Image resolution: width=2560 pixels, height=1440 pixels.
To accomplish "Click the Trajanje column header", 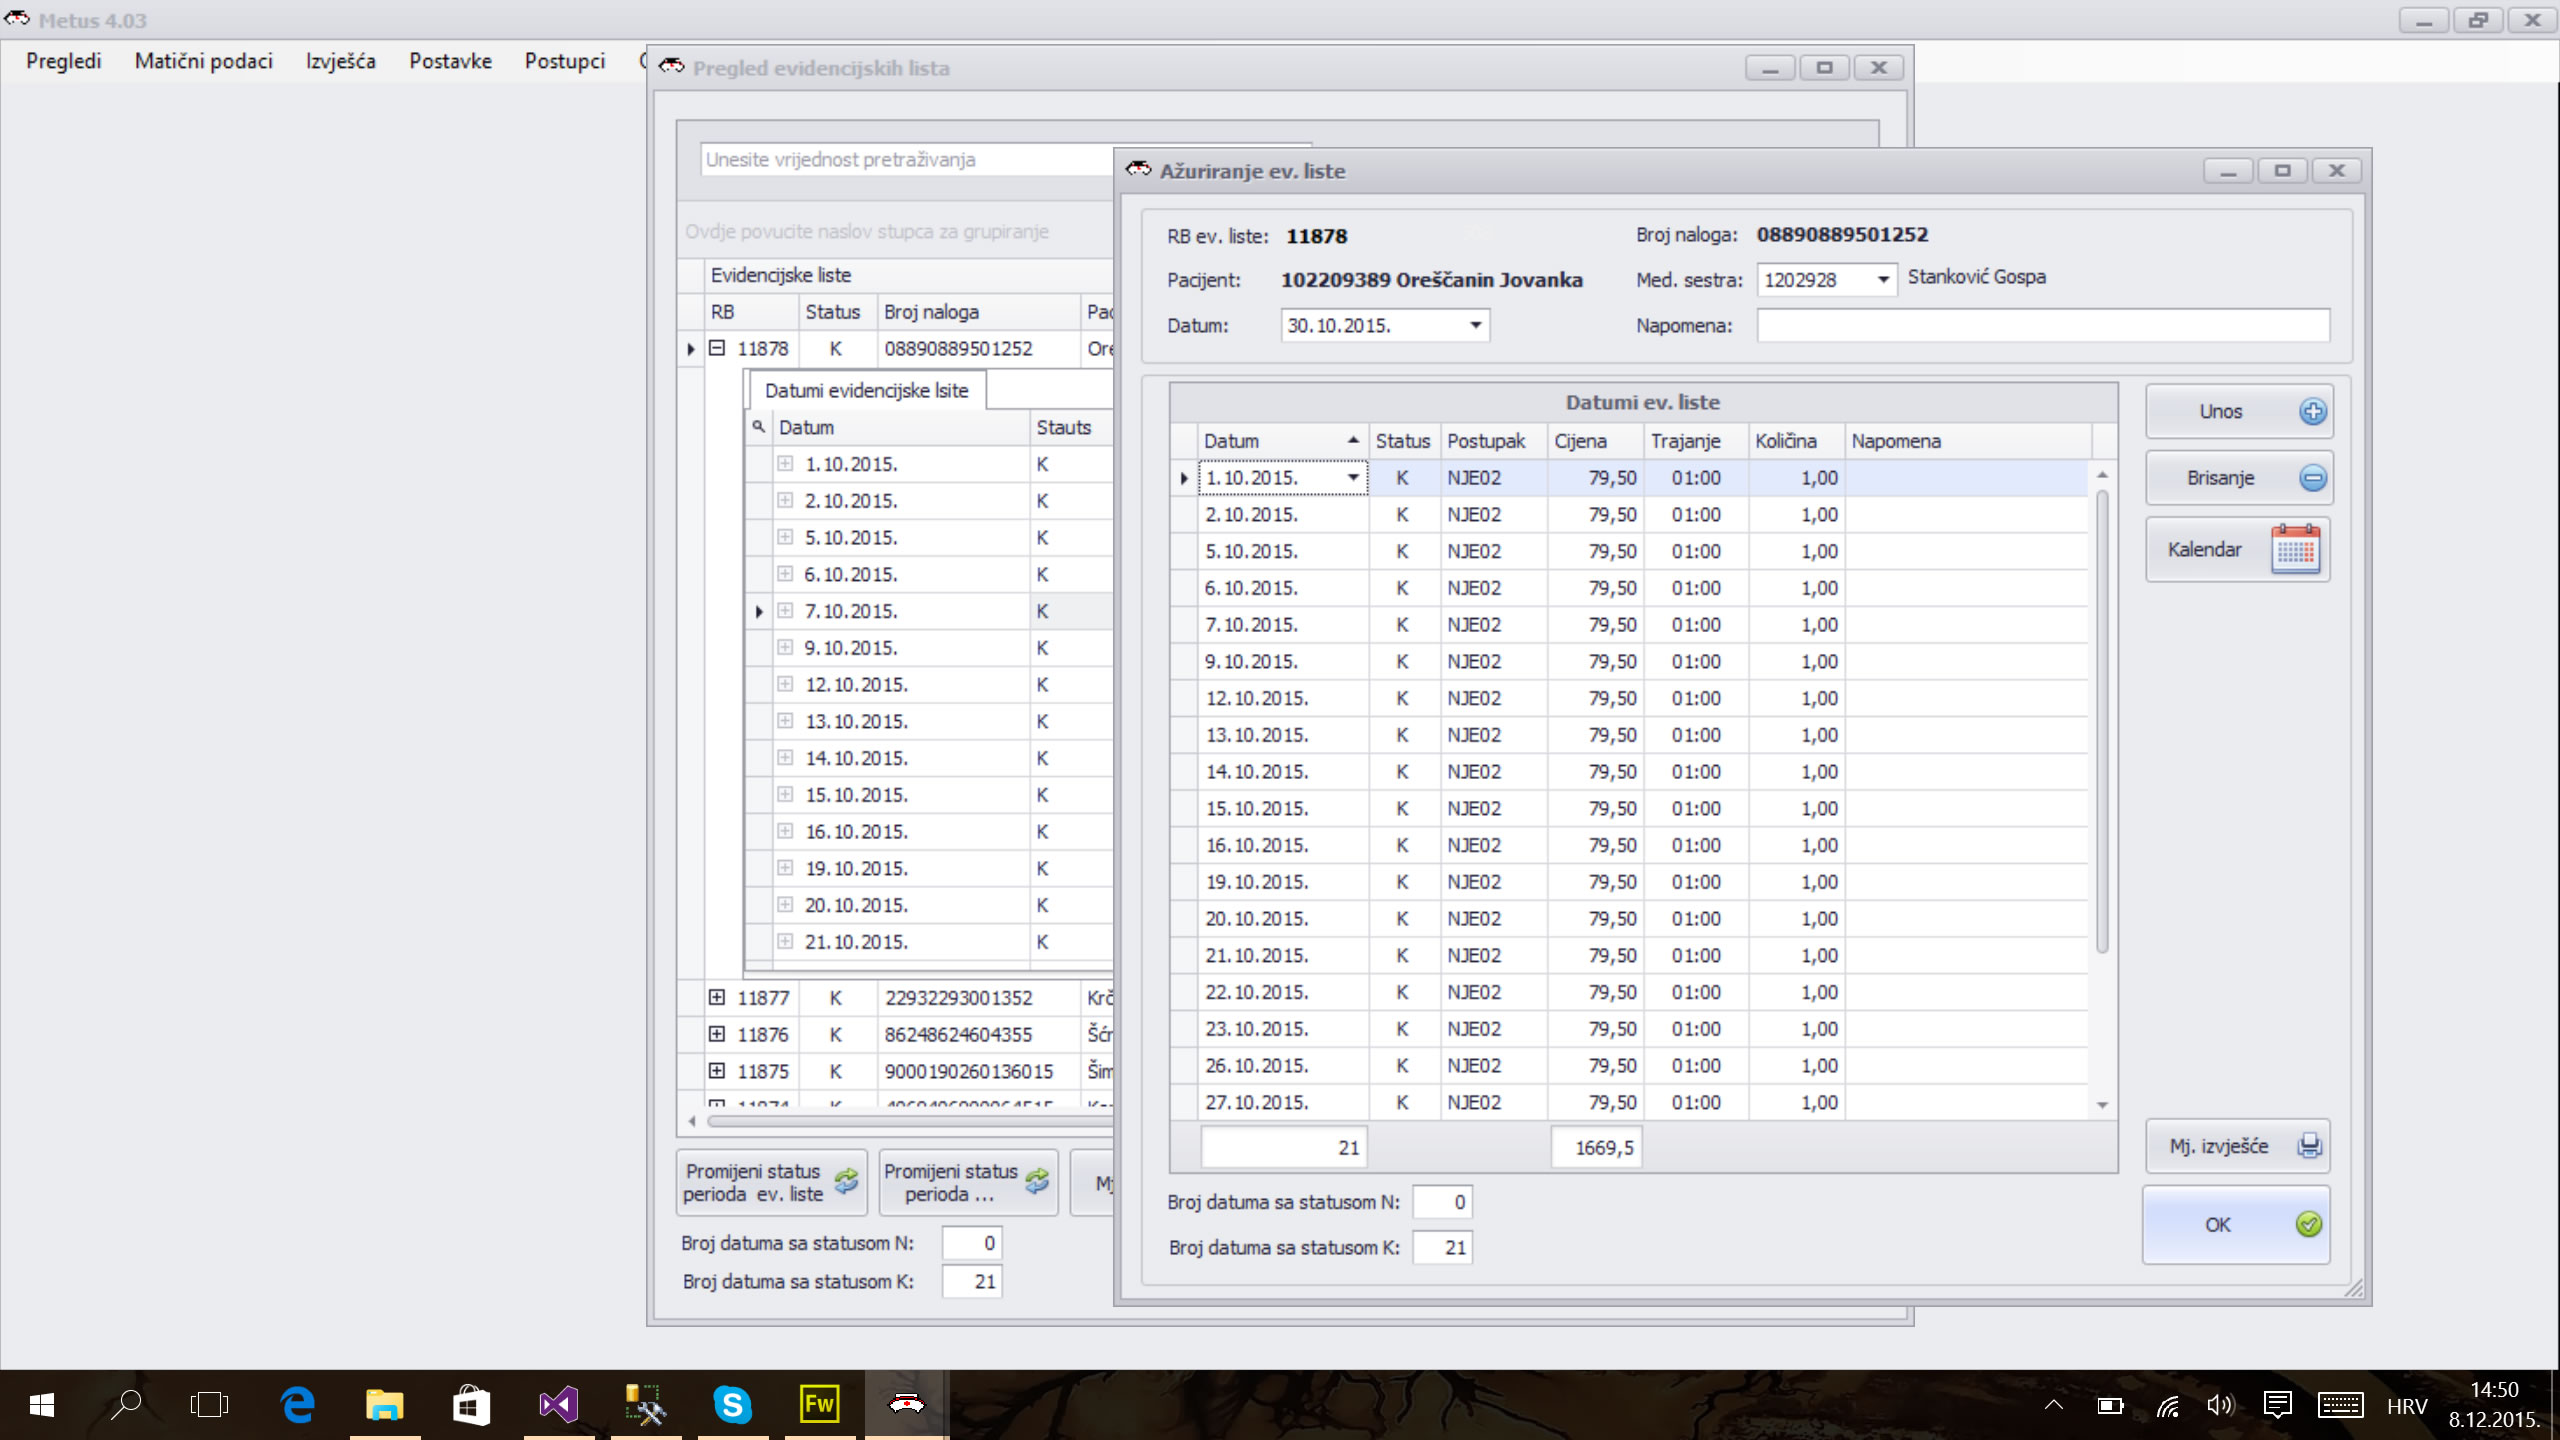I will [x=1695, y=441].
